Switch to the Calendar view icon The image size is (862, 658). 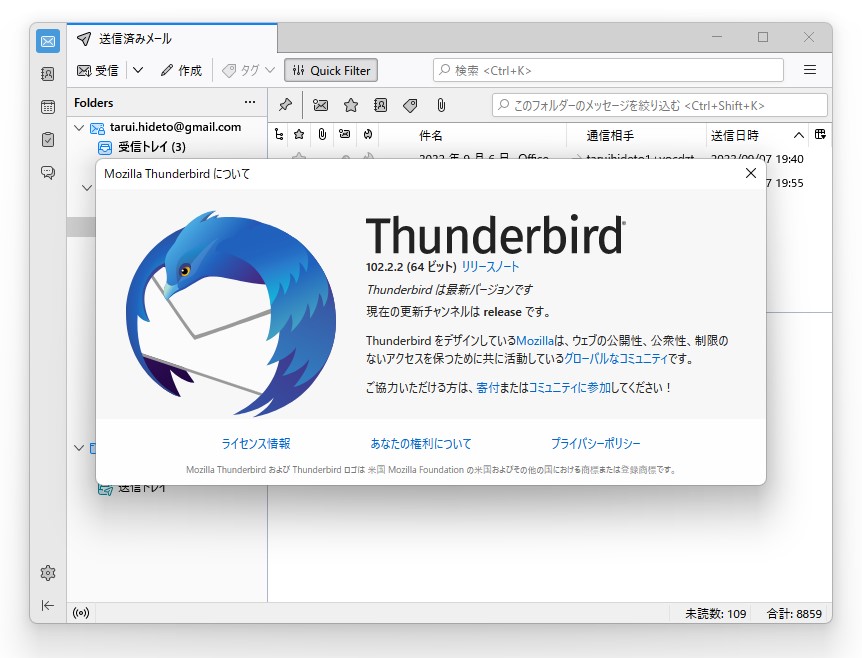coord(48,107)
